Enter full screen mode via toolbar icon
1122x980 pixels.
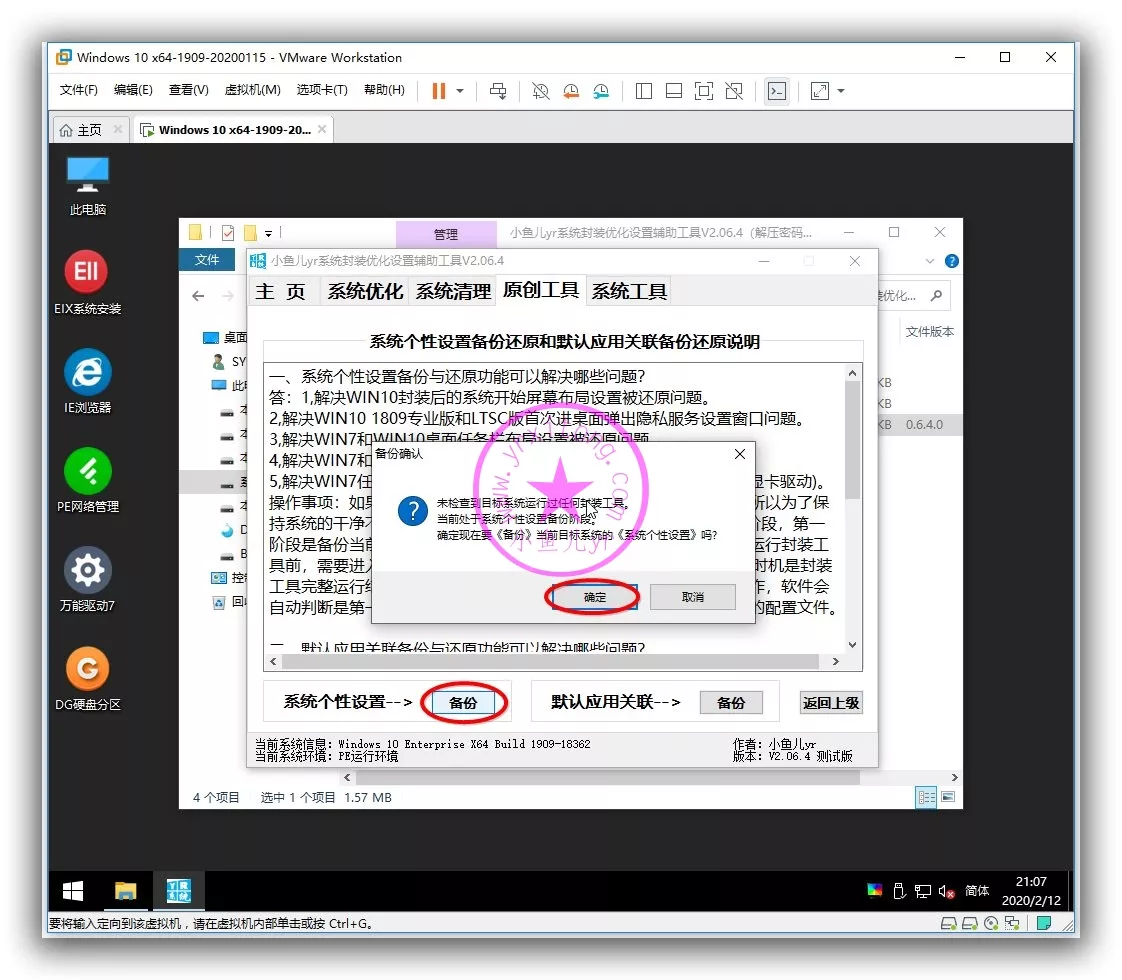(704, 91)
